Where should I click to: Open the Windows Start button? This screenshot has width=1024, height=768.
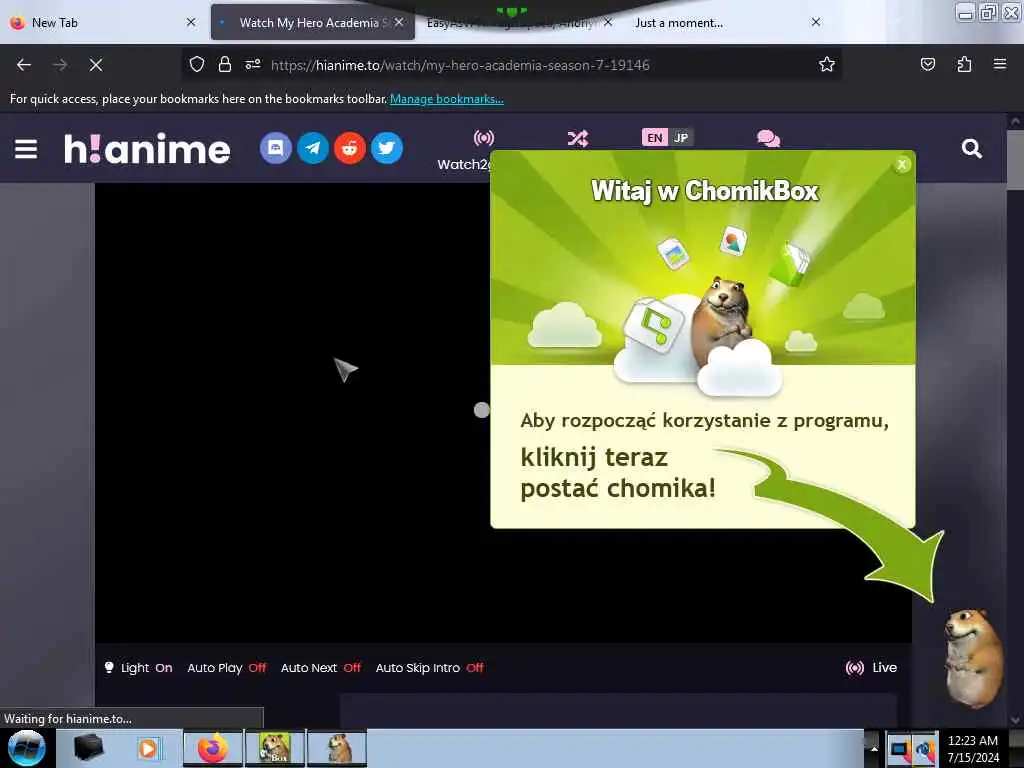click(x=27, y=748)
